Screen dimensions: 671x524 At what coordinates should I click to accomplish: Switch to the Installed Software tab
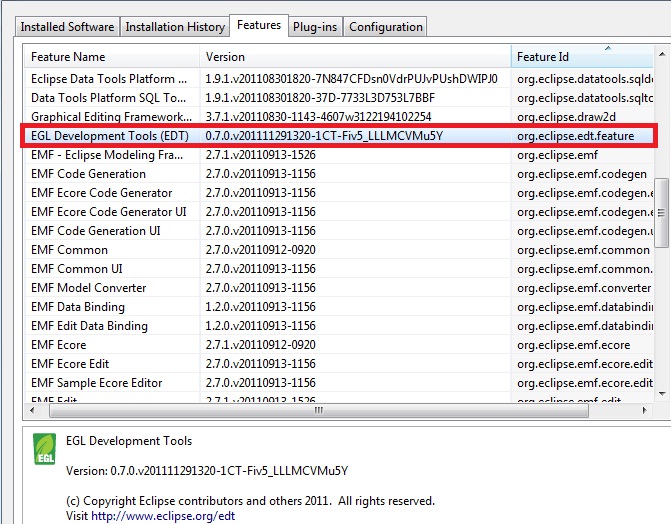point(67,27)
